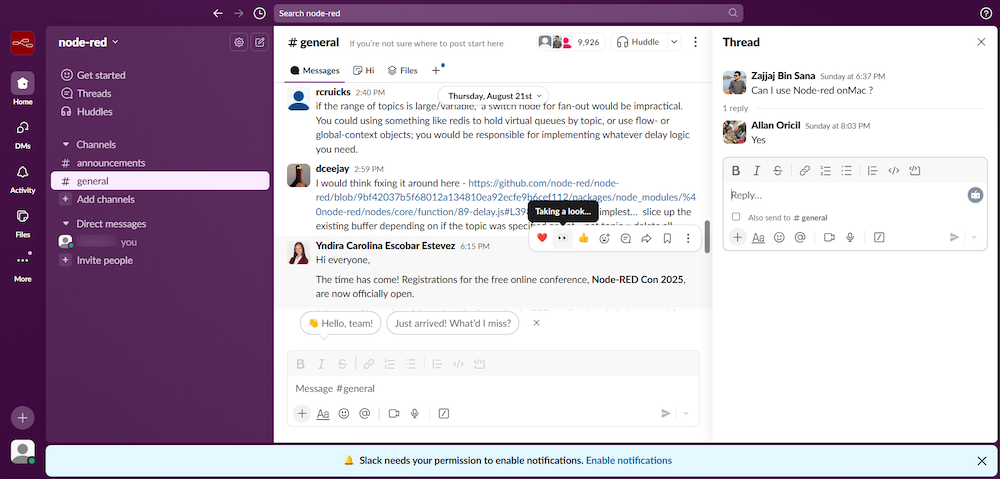Click Enable notifications link
Image resolution: width=1000 pixels, height=479 pixels.
(x=628, y=460)
